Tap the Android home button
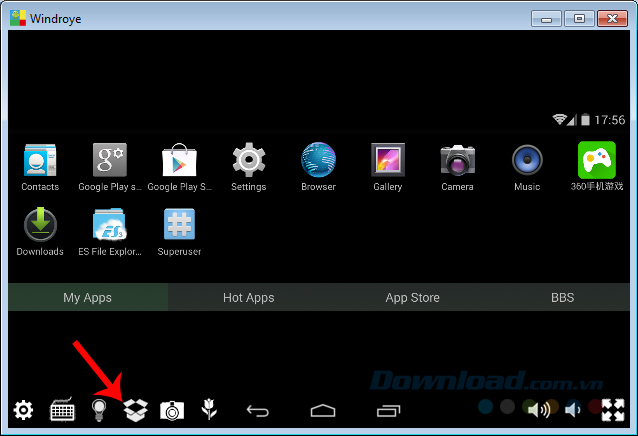The height and width of the screenshot is (436, 638). (x=323, y=411)
